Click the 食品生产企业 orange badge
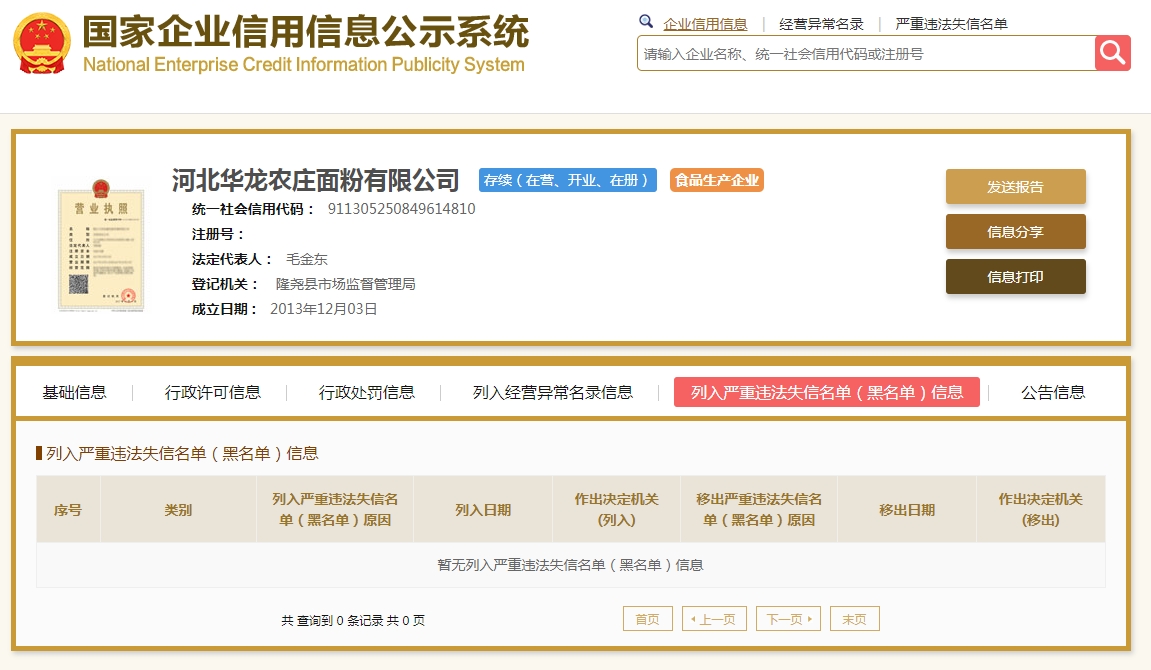 click(716, 180)
